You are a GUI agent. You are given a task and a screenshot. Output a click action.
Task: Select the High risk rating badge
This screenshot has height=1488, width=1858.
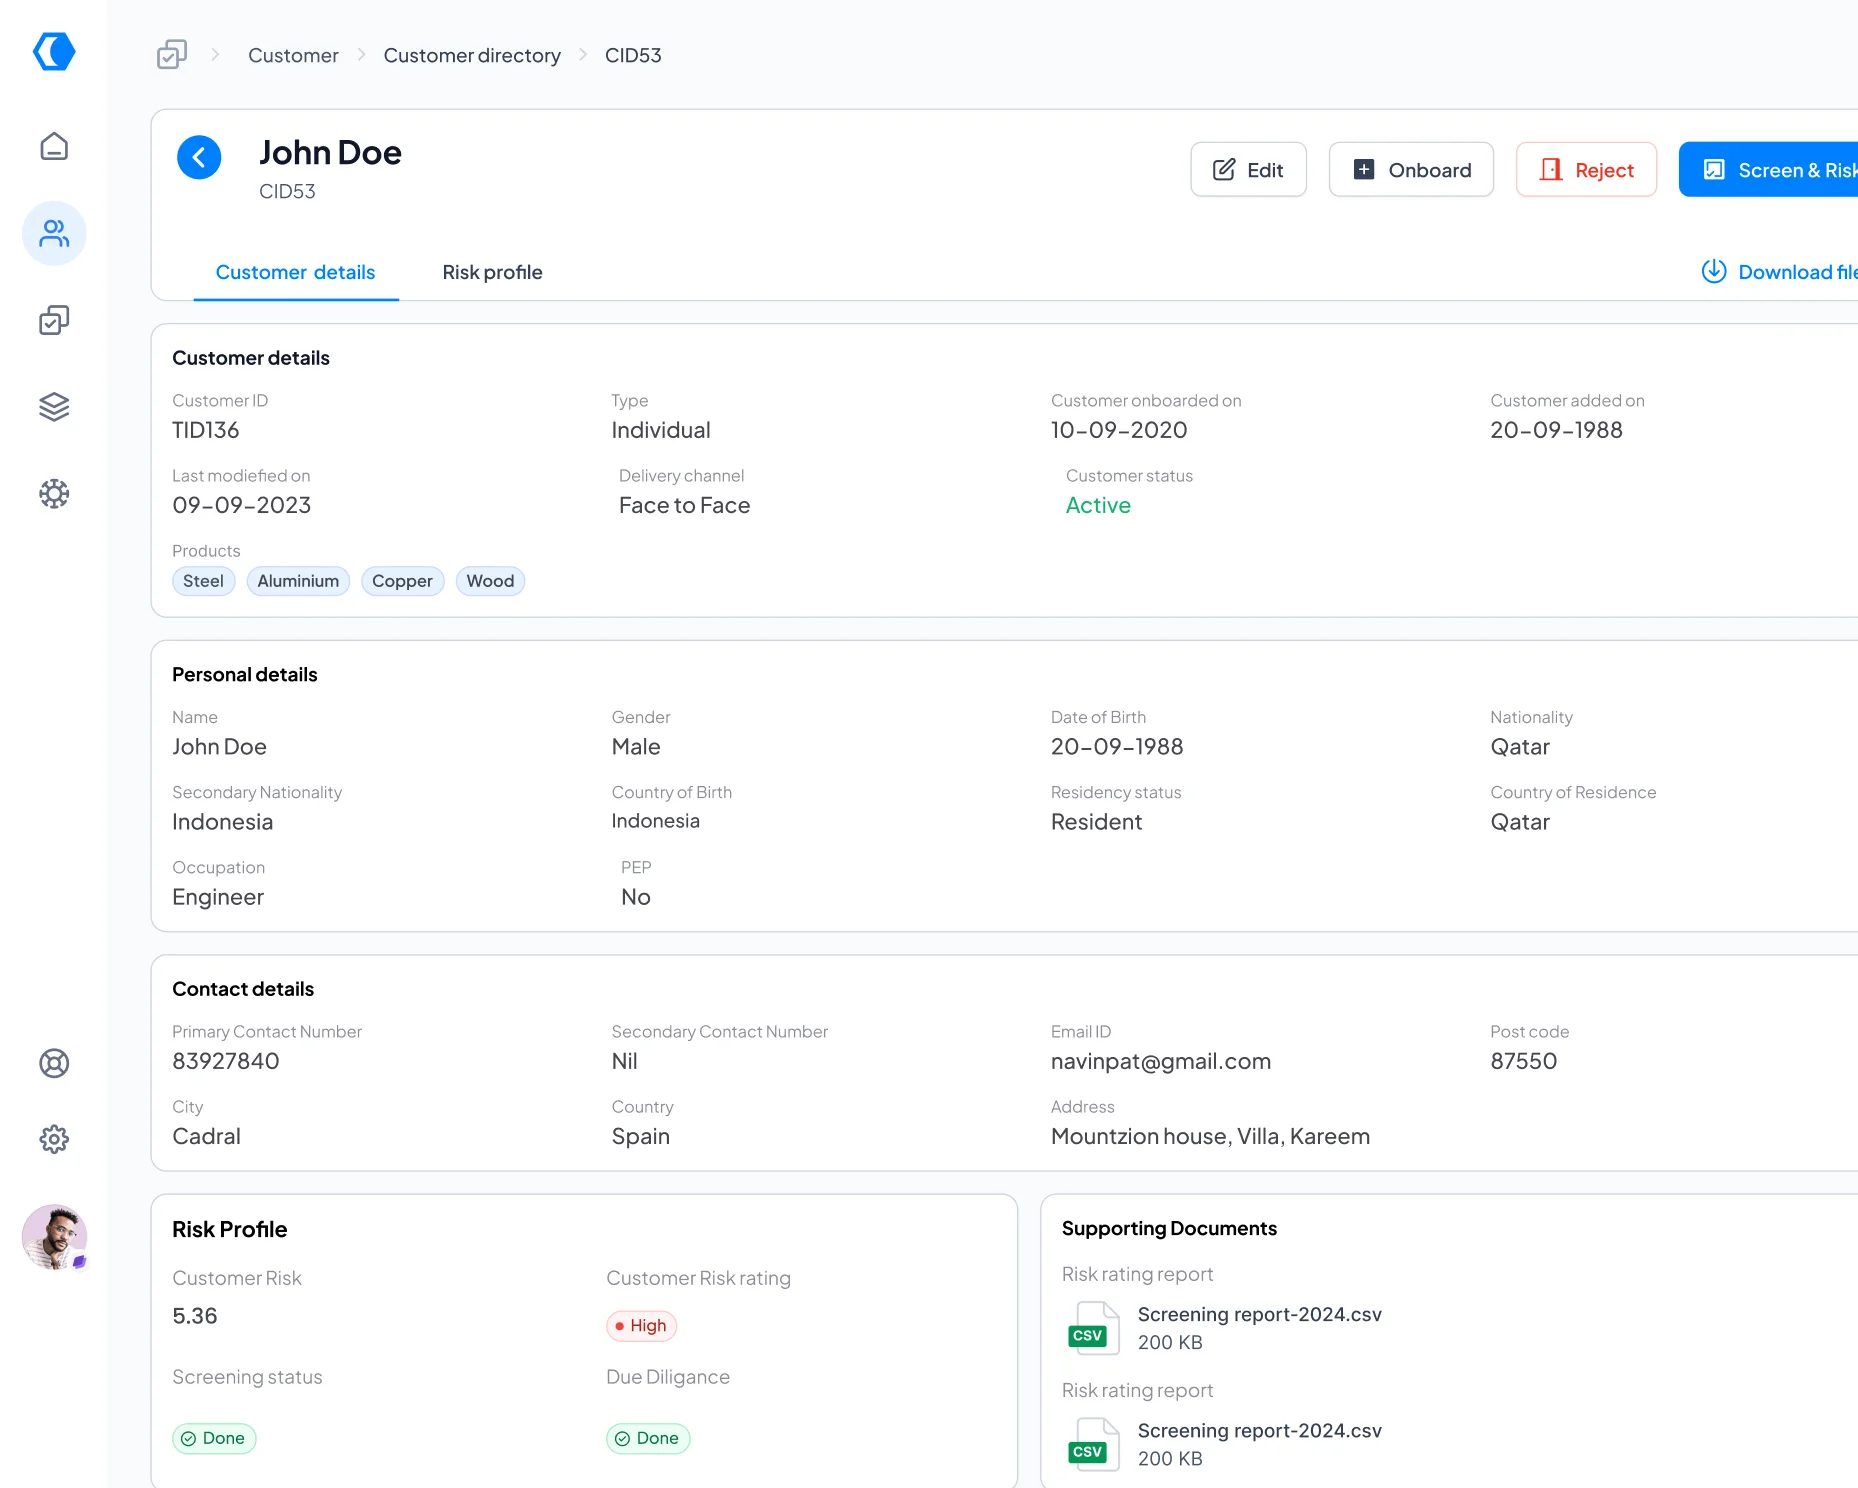pyautogui.click(x=641, y=1325)
